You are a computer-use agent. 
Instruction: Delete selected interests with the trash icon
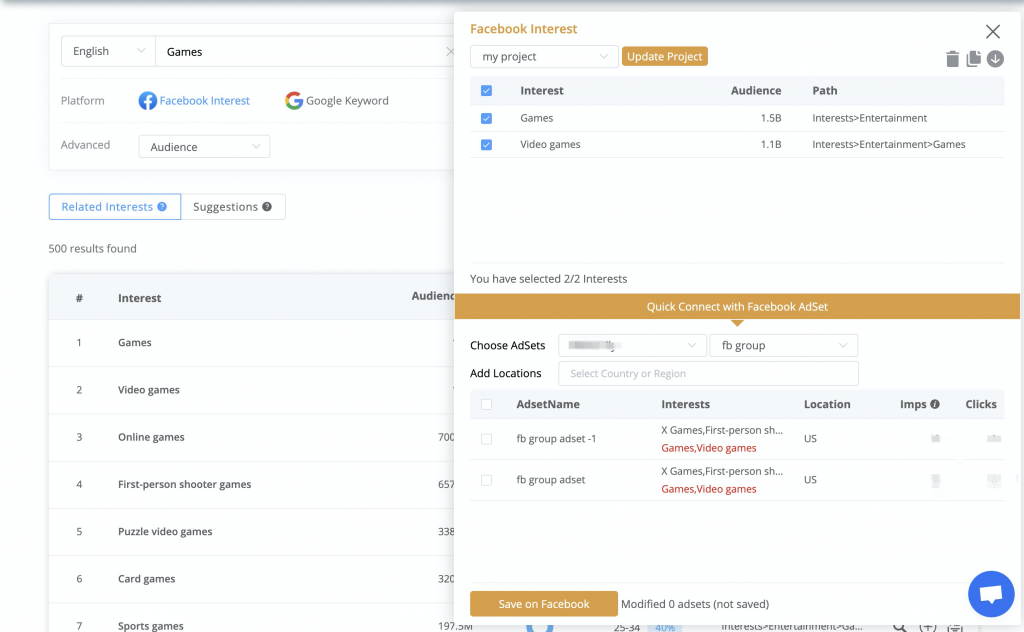[x=952, y=59]
